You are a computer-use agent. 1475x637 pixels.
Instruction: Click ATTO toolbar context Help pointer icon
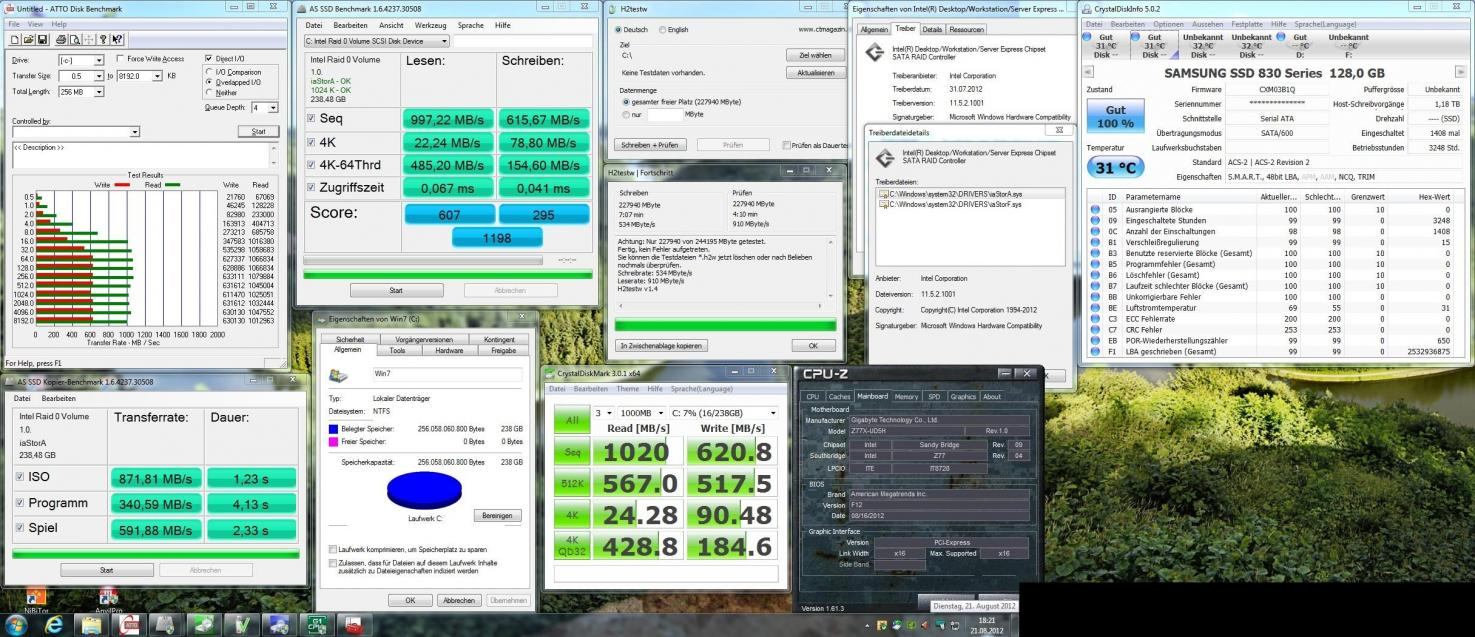[x=117, y=39]
